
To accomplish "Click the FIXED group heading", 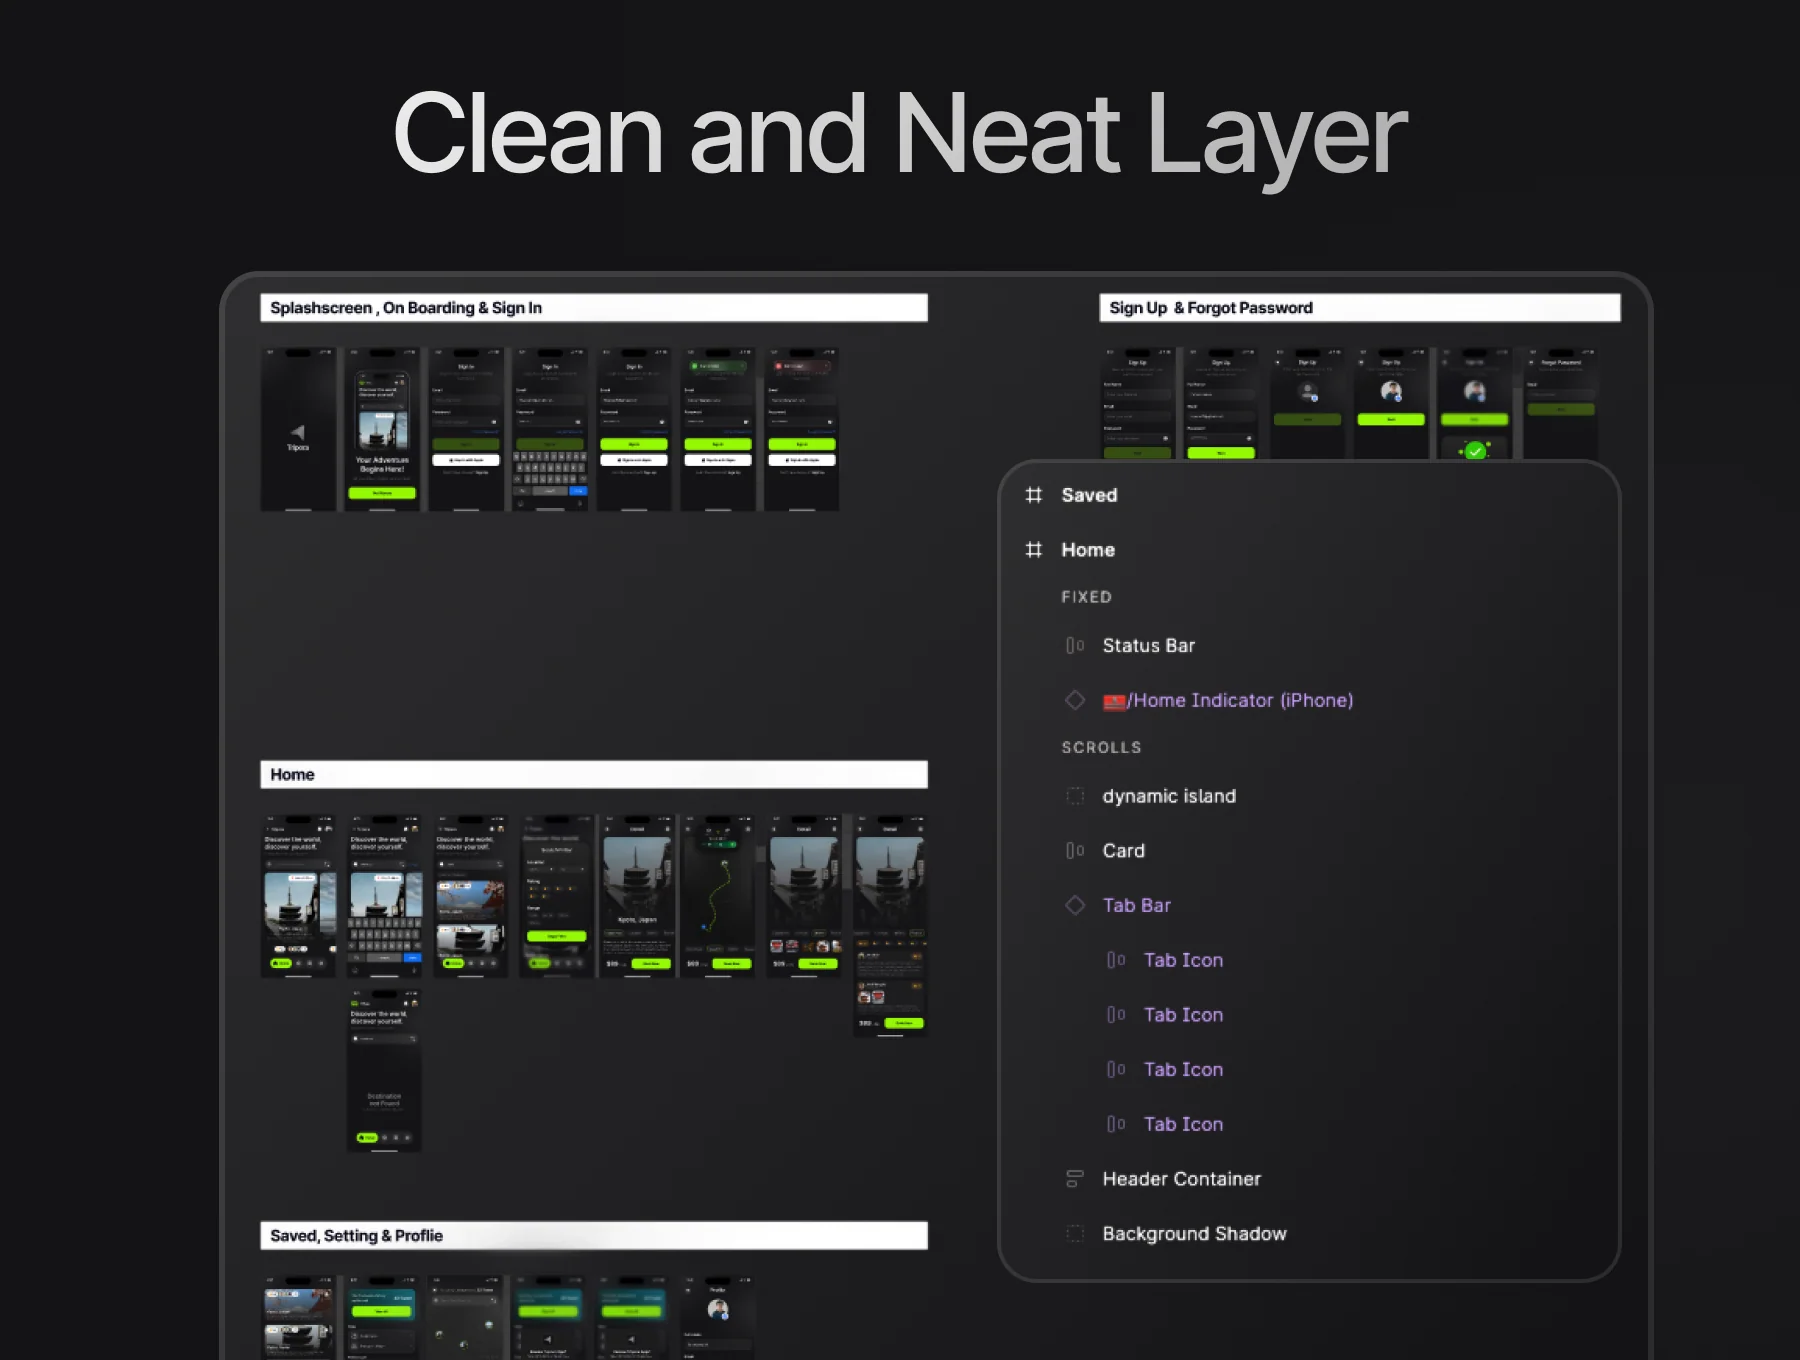I will pos(1087,597).
